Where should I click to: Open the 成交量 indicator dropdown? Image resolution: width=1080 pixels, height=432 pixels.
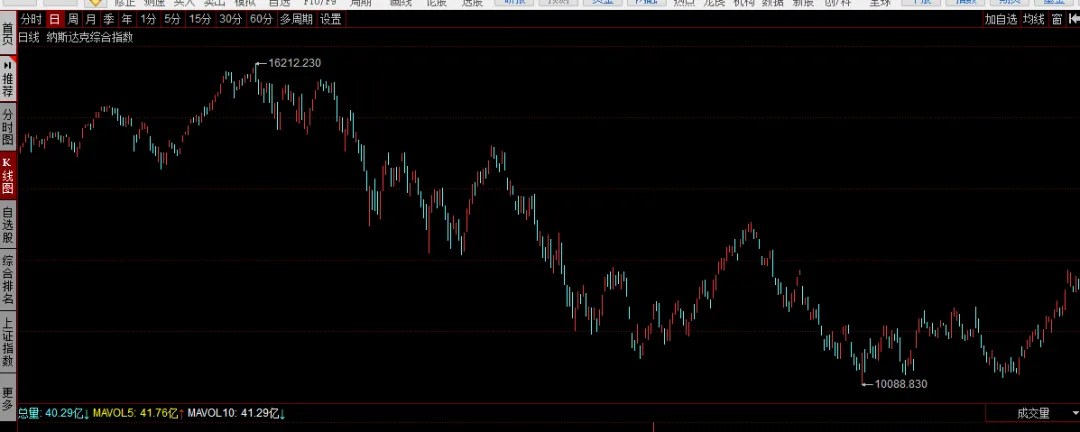(x=1032, y=413)
